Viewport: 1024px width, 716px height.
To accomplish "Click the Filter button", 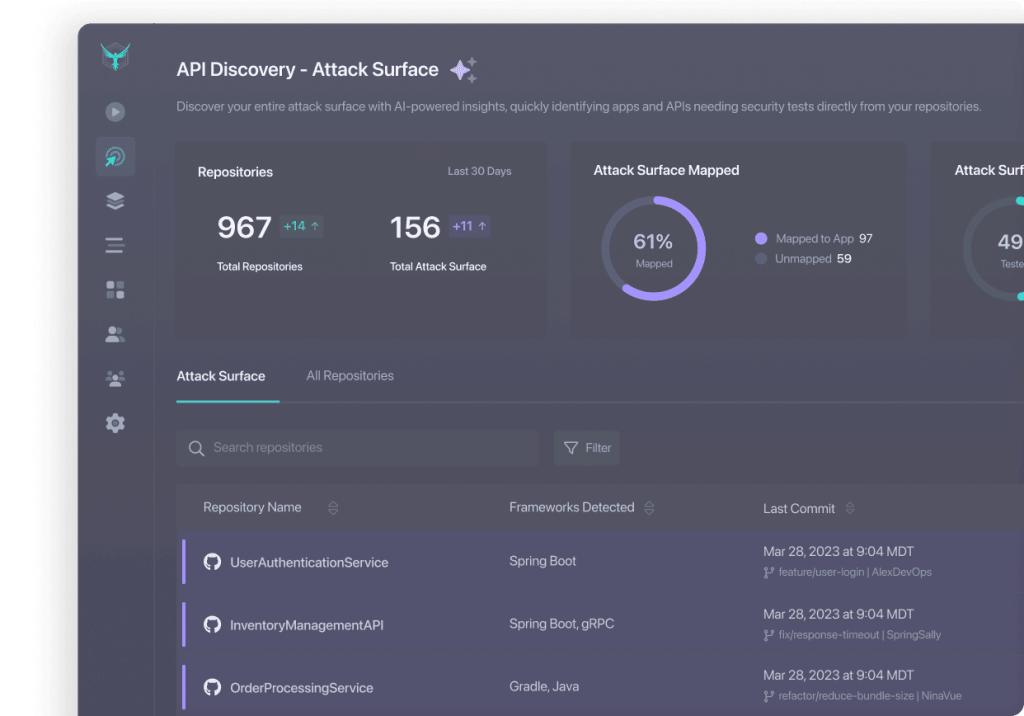I will tap(587, 448).
